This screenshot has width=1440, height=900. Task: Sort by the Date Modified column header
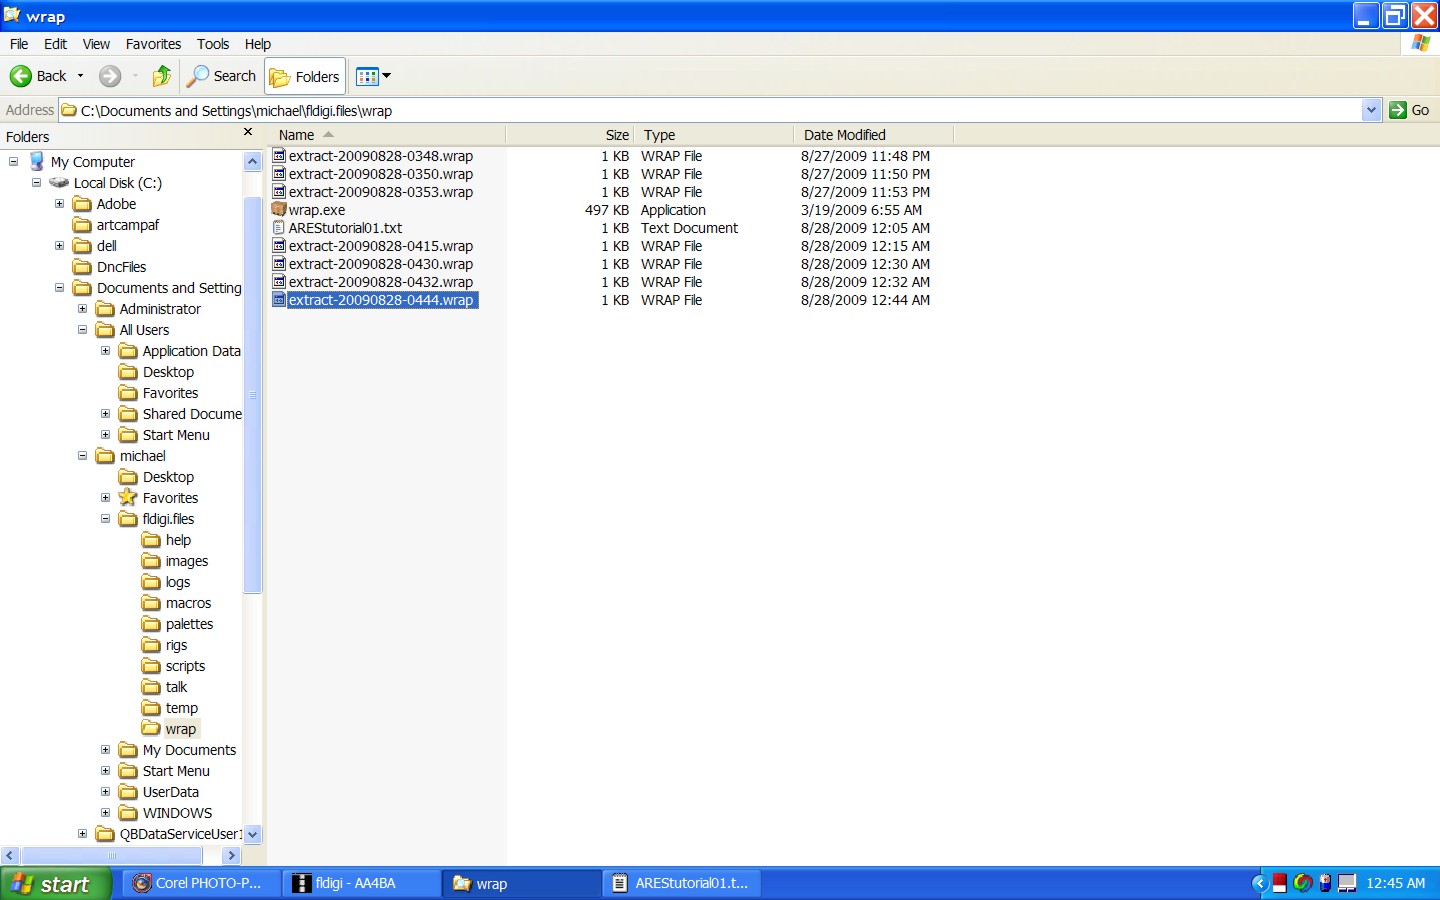tap(874, 135)
